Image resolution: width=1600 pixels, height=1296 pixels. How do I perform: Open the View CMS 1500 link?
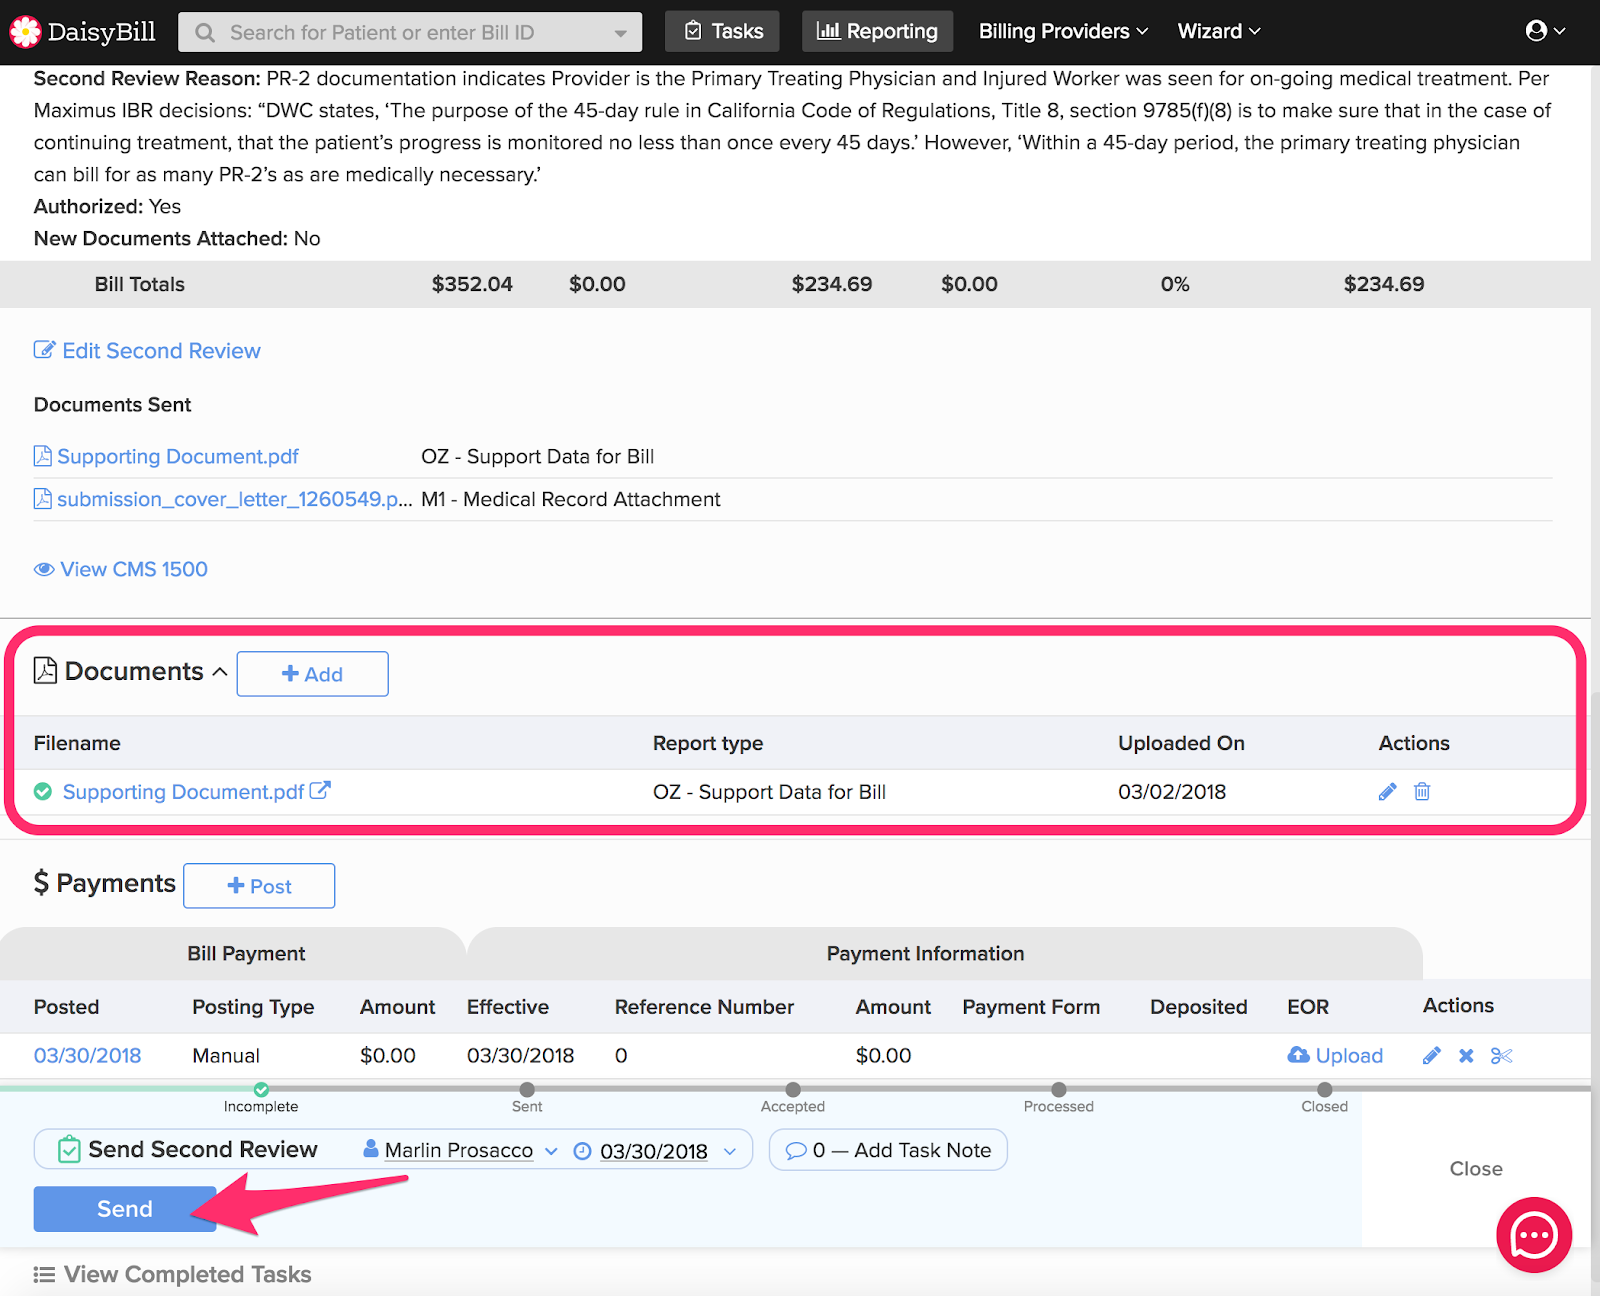[x=134, y=569]
